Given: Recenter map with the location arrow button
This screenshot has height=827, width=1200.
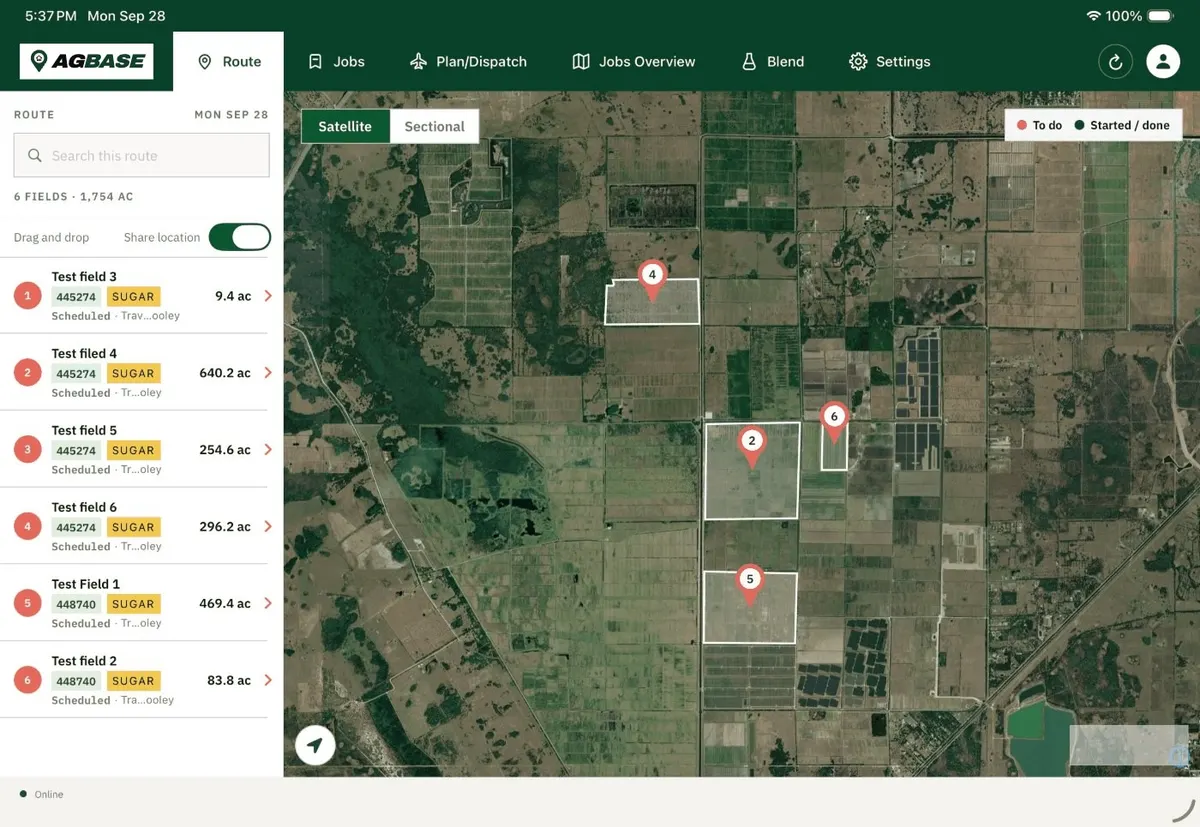Looking at the screenshot, I should pos(315,745).
